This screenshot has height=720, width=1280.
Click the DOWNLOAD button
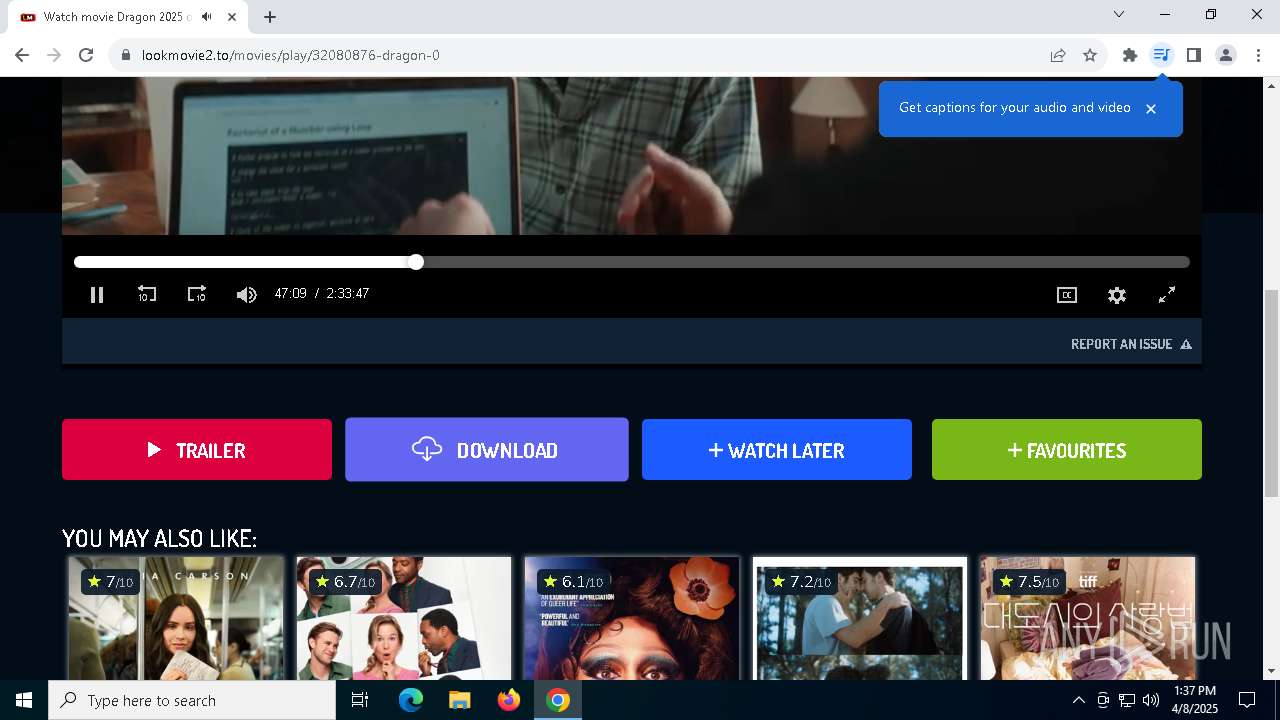487,450
